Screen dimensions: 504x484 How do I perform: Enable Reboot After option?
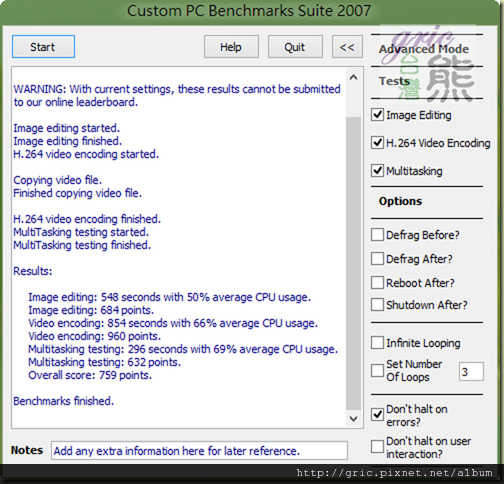[x=377, y=283]
